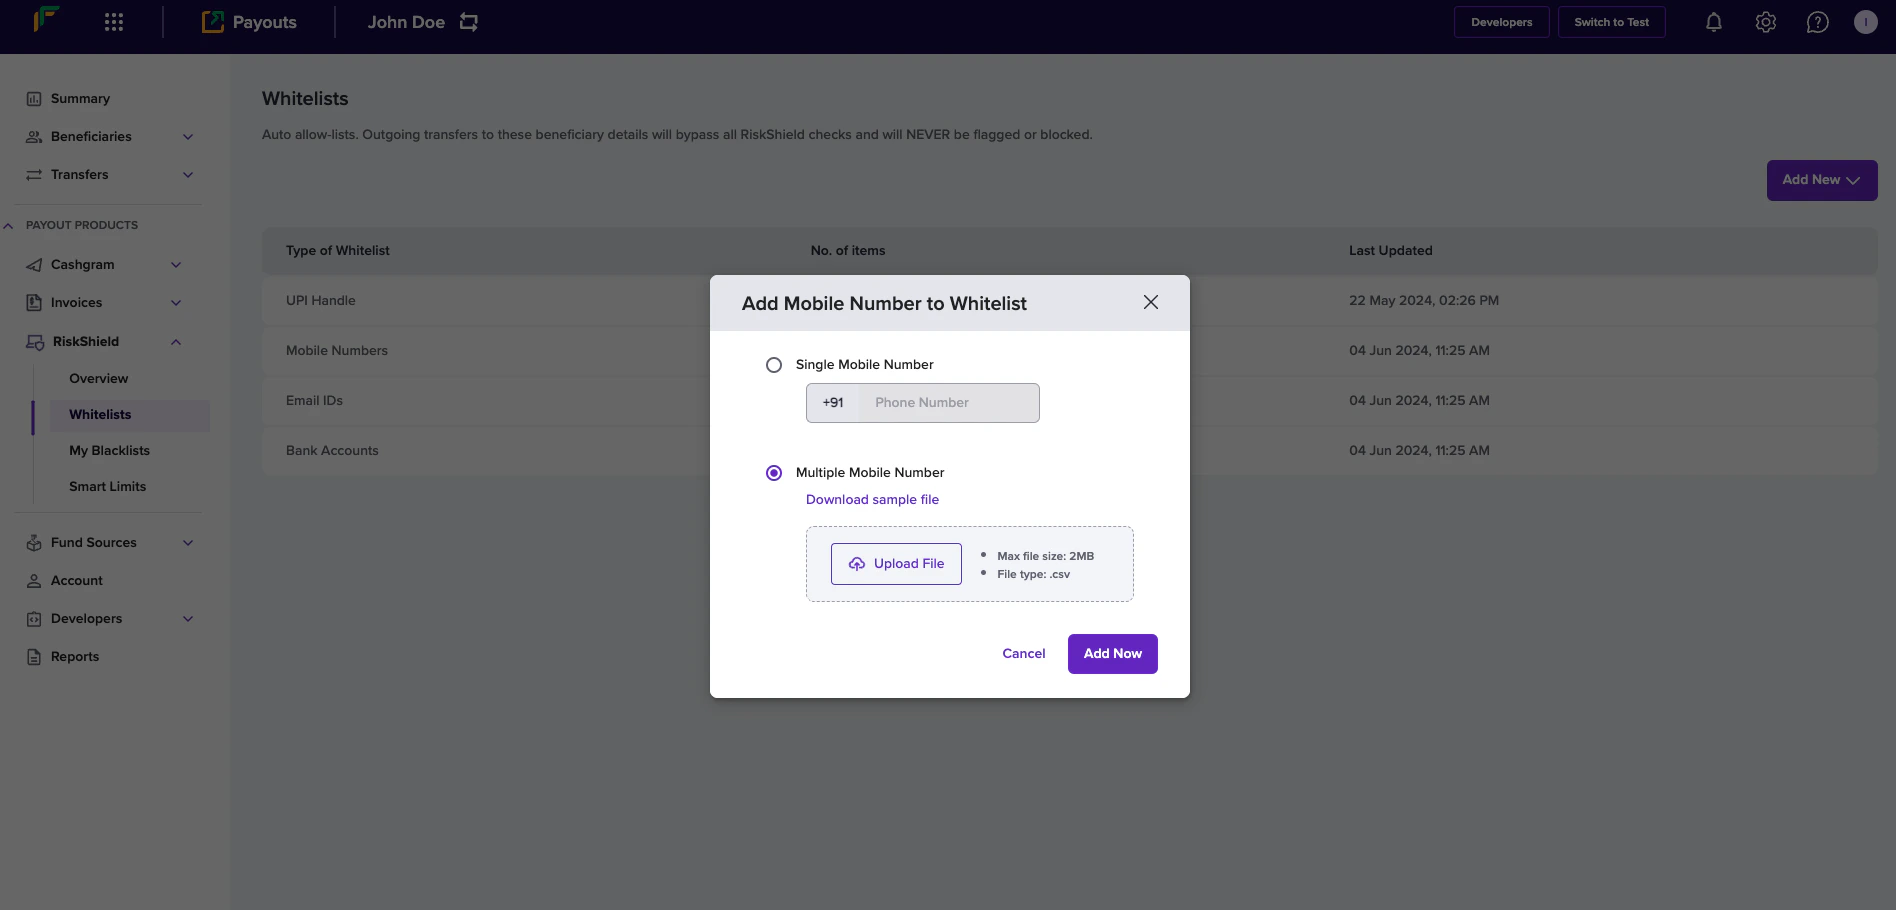Click the Developers button in the header
The image size is (1896, 910).
click(1501, 22)
